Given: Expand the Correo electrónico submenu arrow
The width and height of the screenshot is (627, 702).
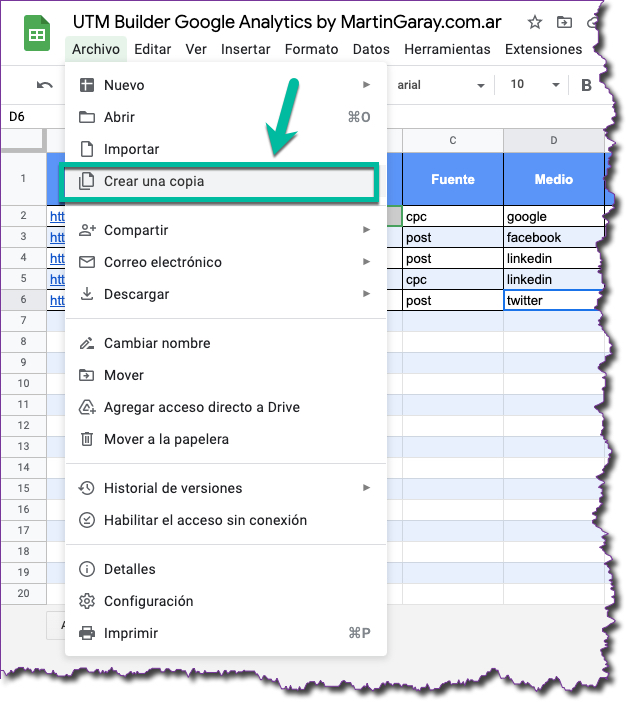Looking at the screenshot, I should pyautogui.click(x=367, y=261).
